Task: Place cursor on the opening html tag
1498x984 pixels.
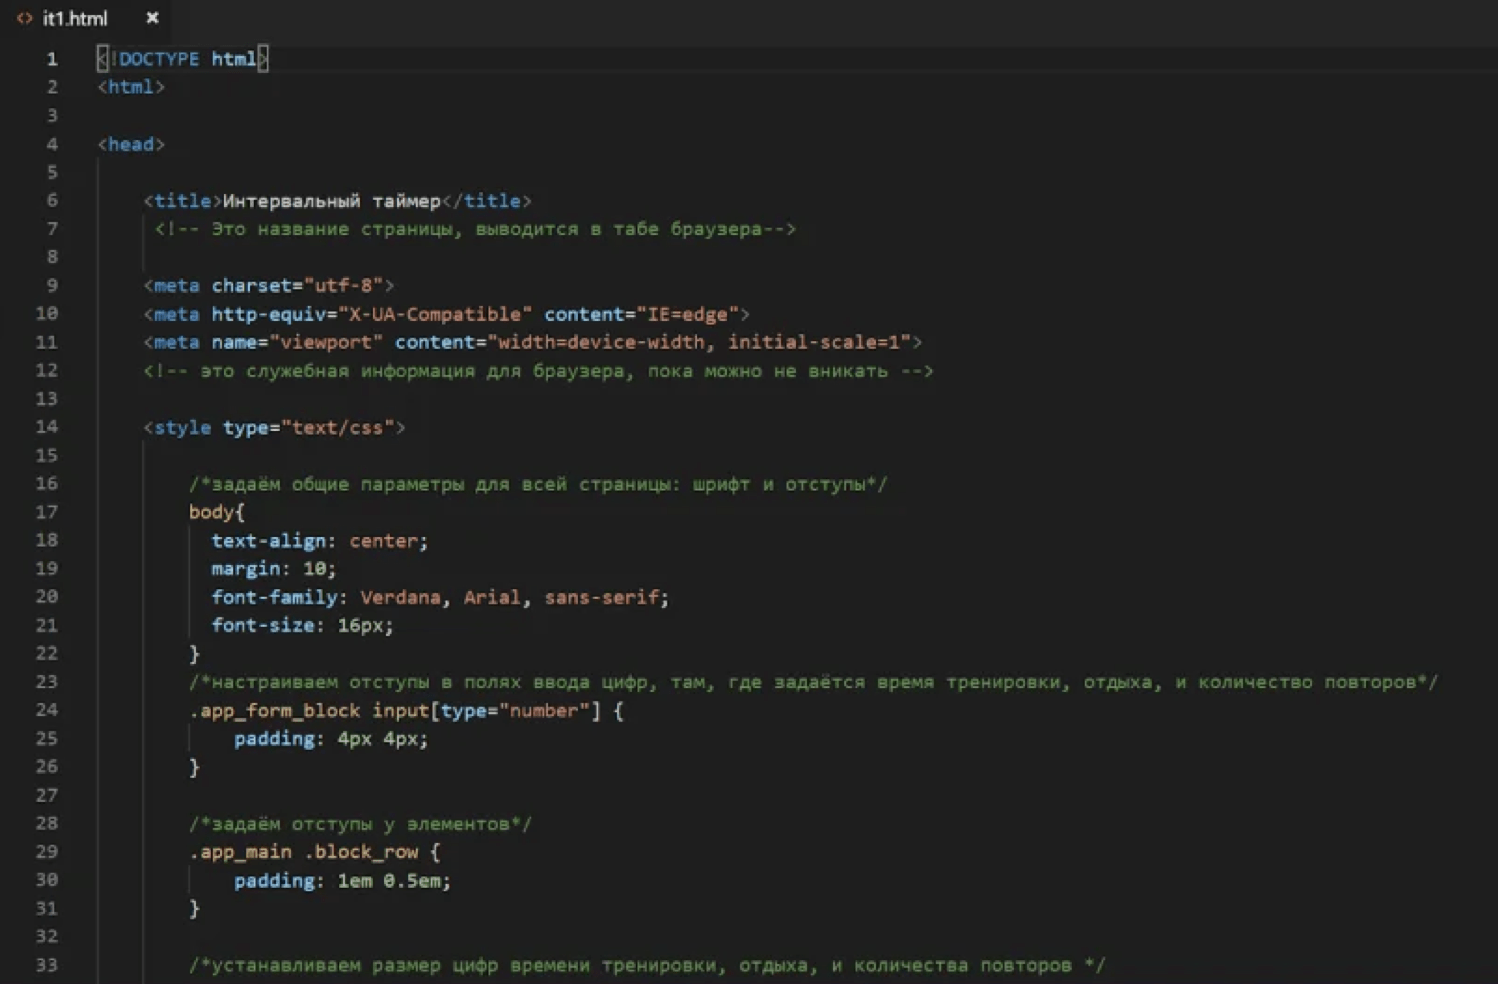Action: coord(131,87)
